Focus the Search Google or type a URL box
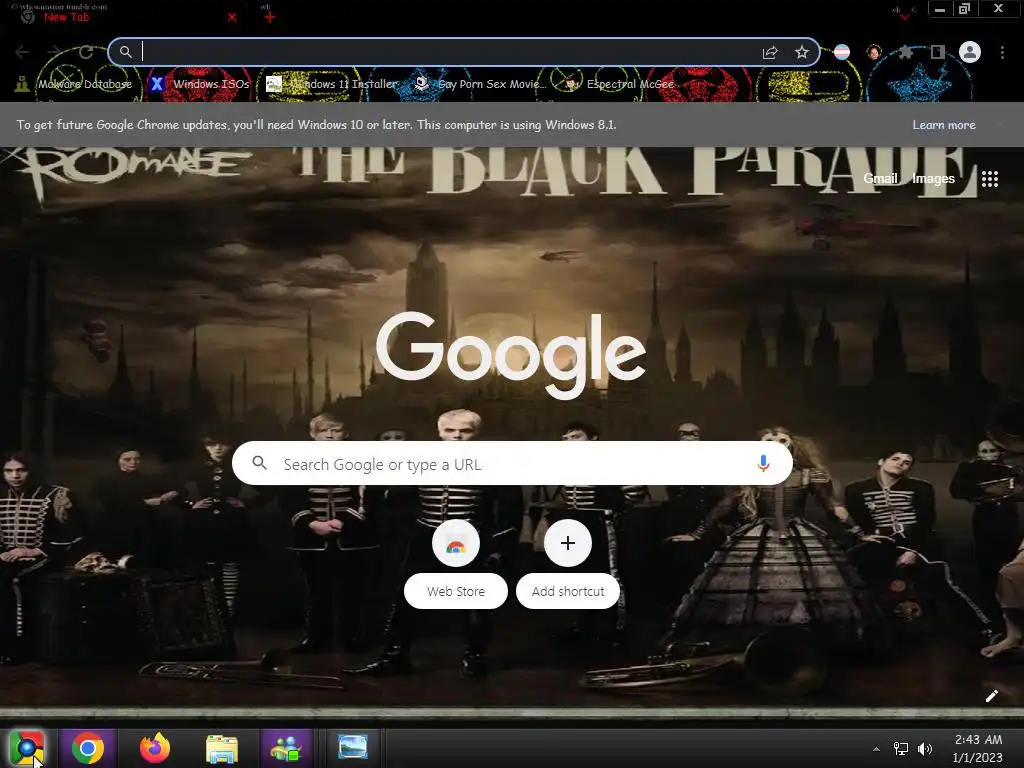Viewport: 1024px width, 768px height. tap(513, 463)
